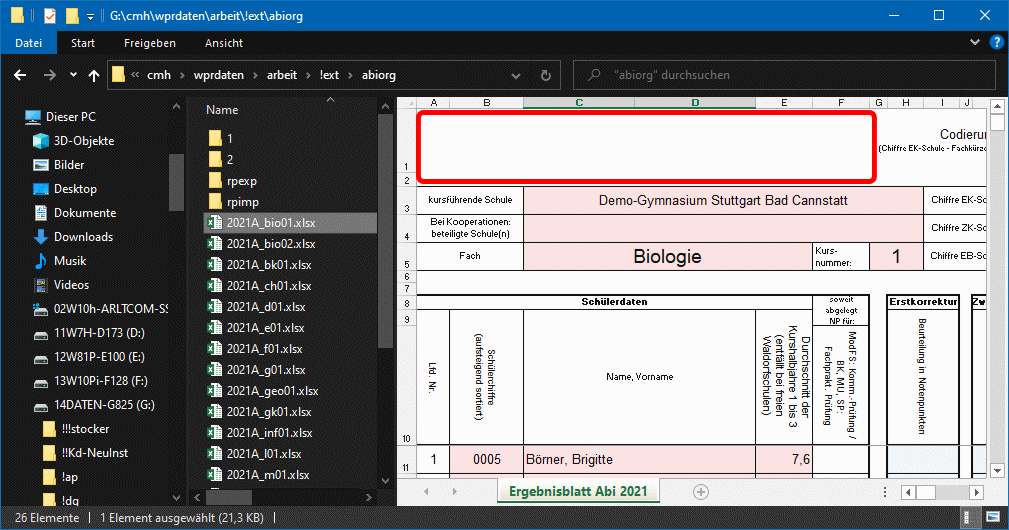
Task: Expand the recent locations dropdown arrow
Action: point(72,75)
